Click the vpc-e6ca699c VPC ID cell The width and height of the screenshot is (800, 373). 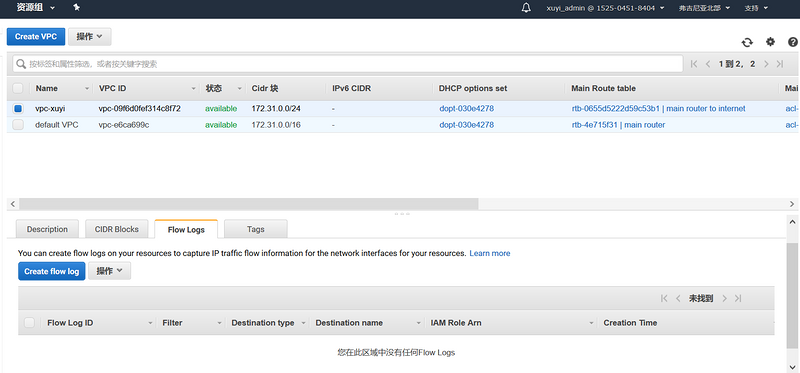click(124, 125)
